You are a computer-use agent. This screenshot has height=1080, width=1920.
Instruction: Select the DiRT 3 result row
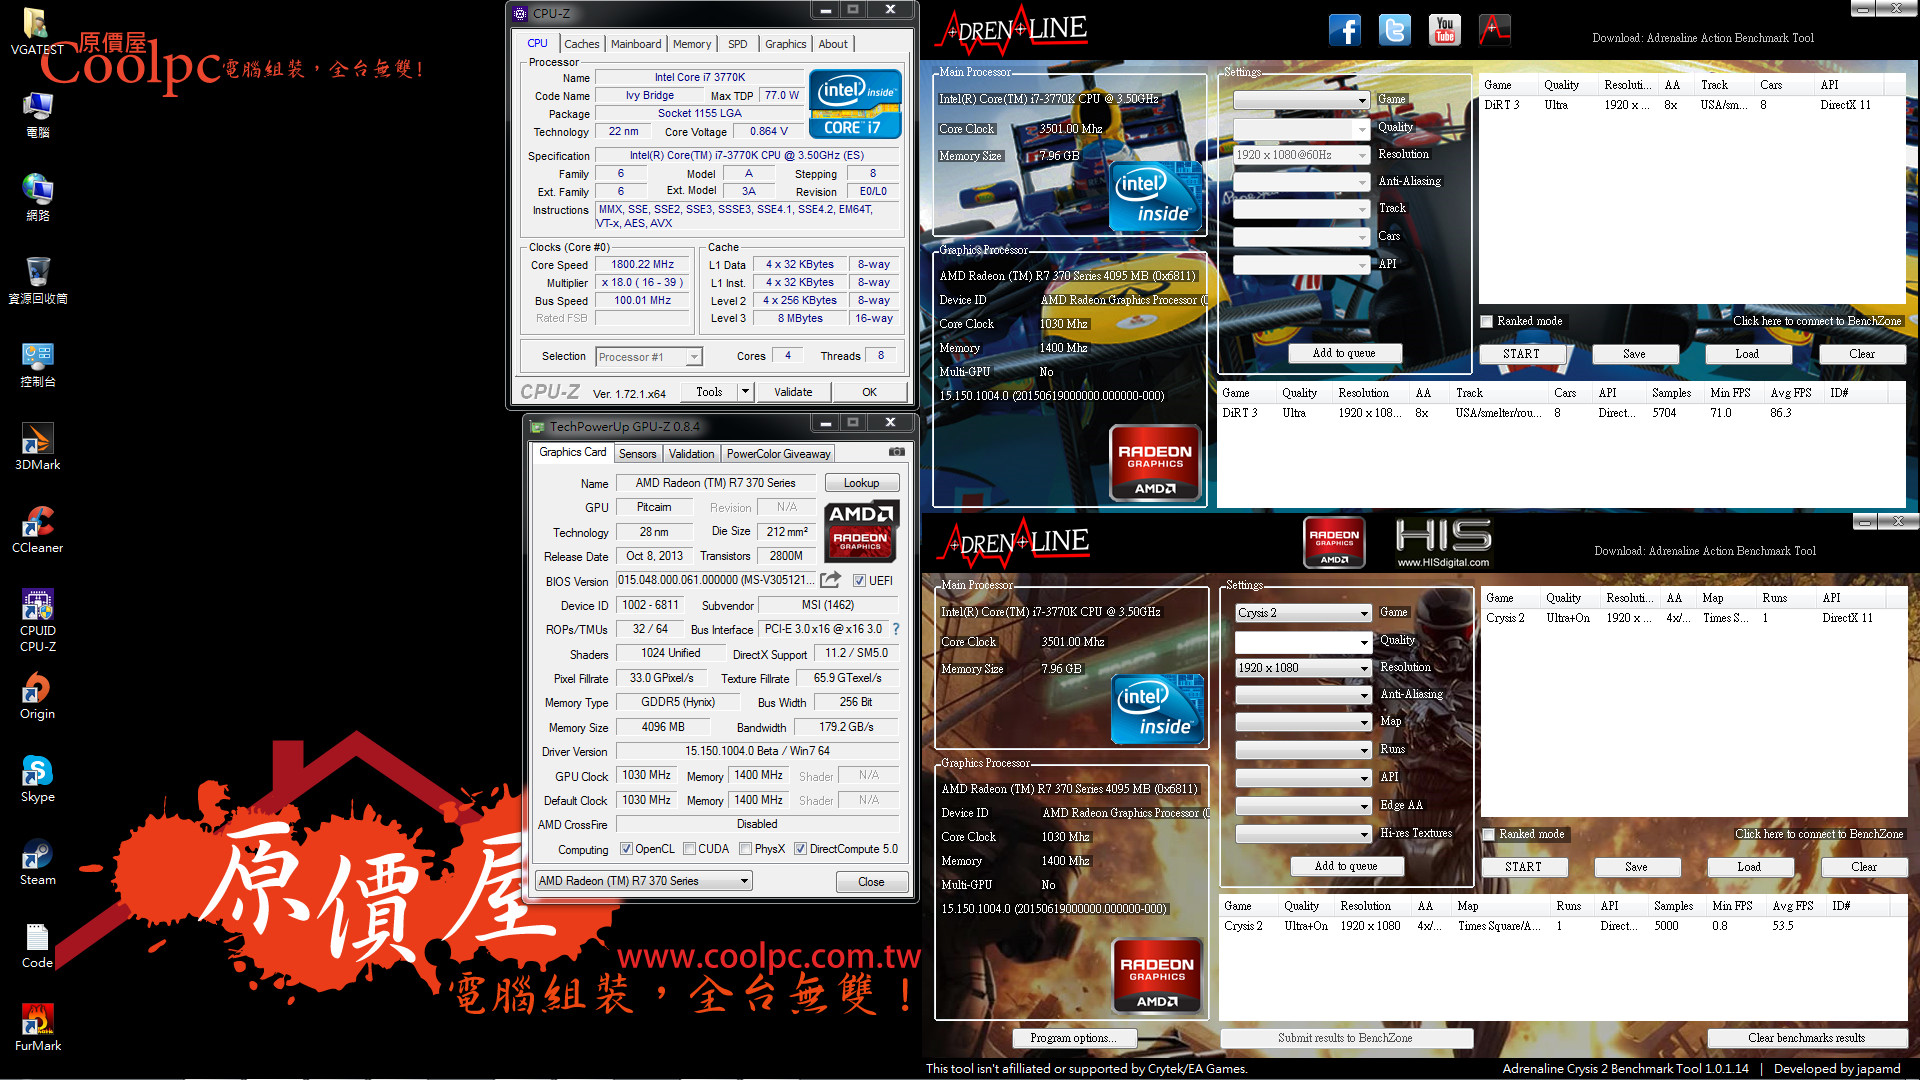pos(1562,413)
